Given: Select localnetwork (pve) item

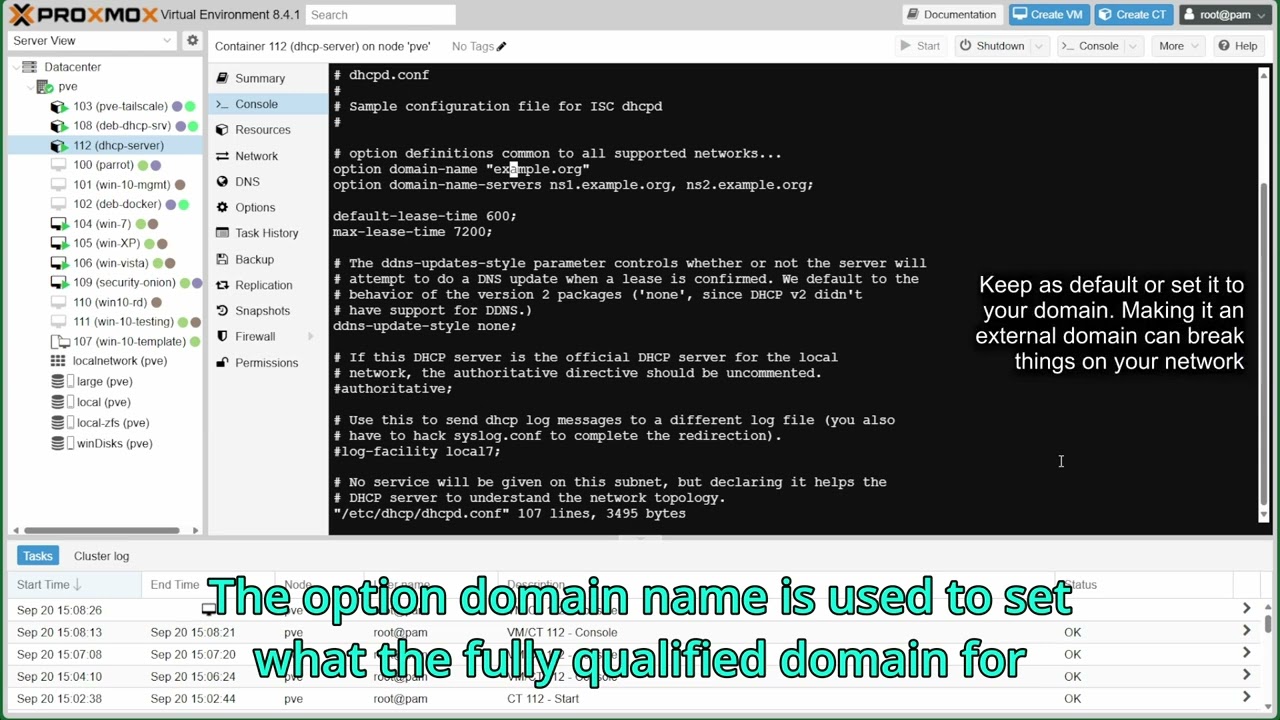Looking at the screenshot, I should [x=119, y=361].
